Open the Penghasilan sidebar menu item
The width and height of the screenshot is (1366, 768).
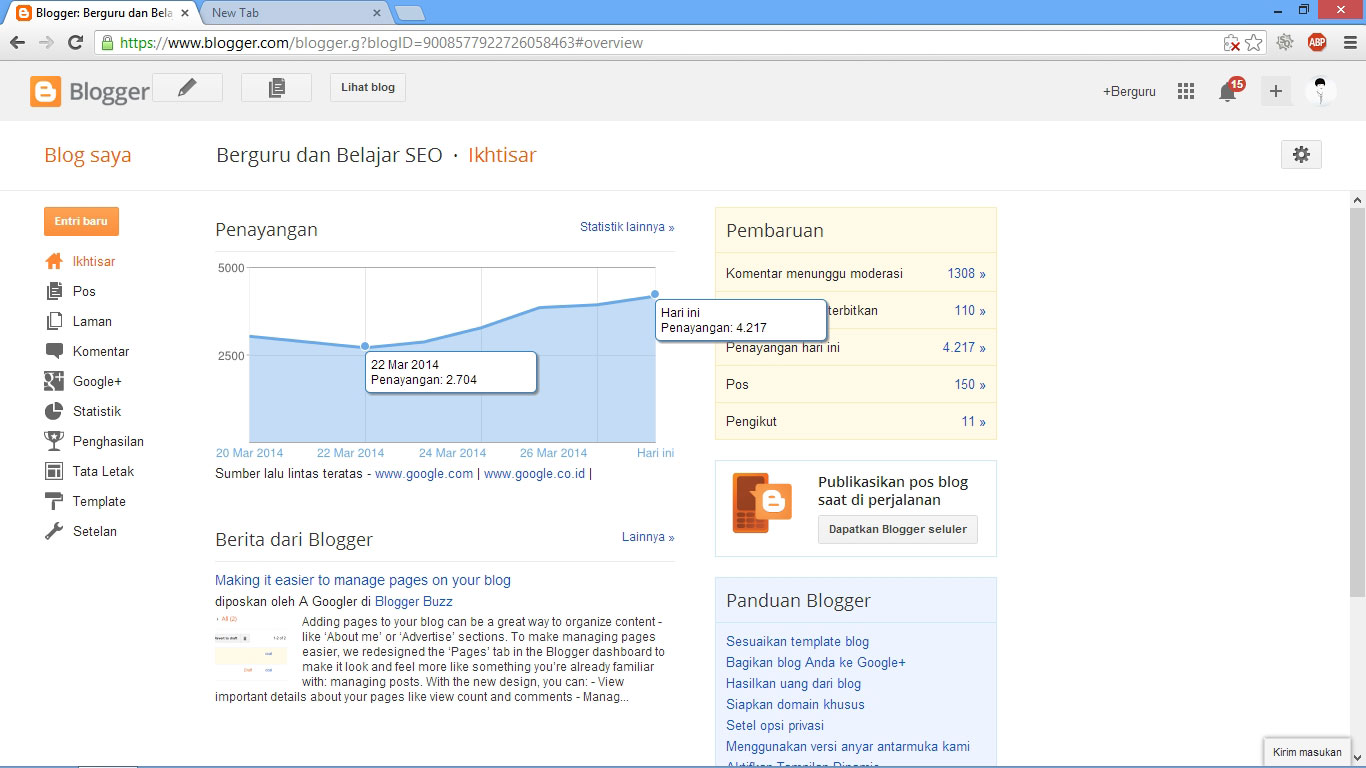[x=108, y=441]
